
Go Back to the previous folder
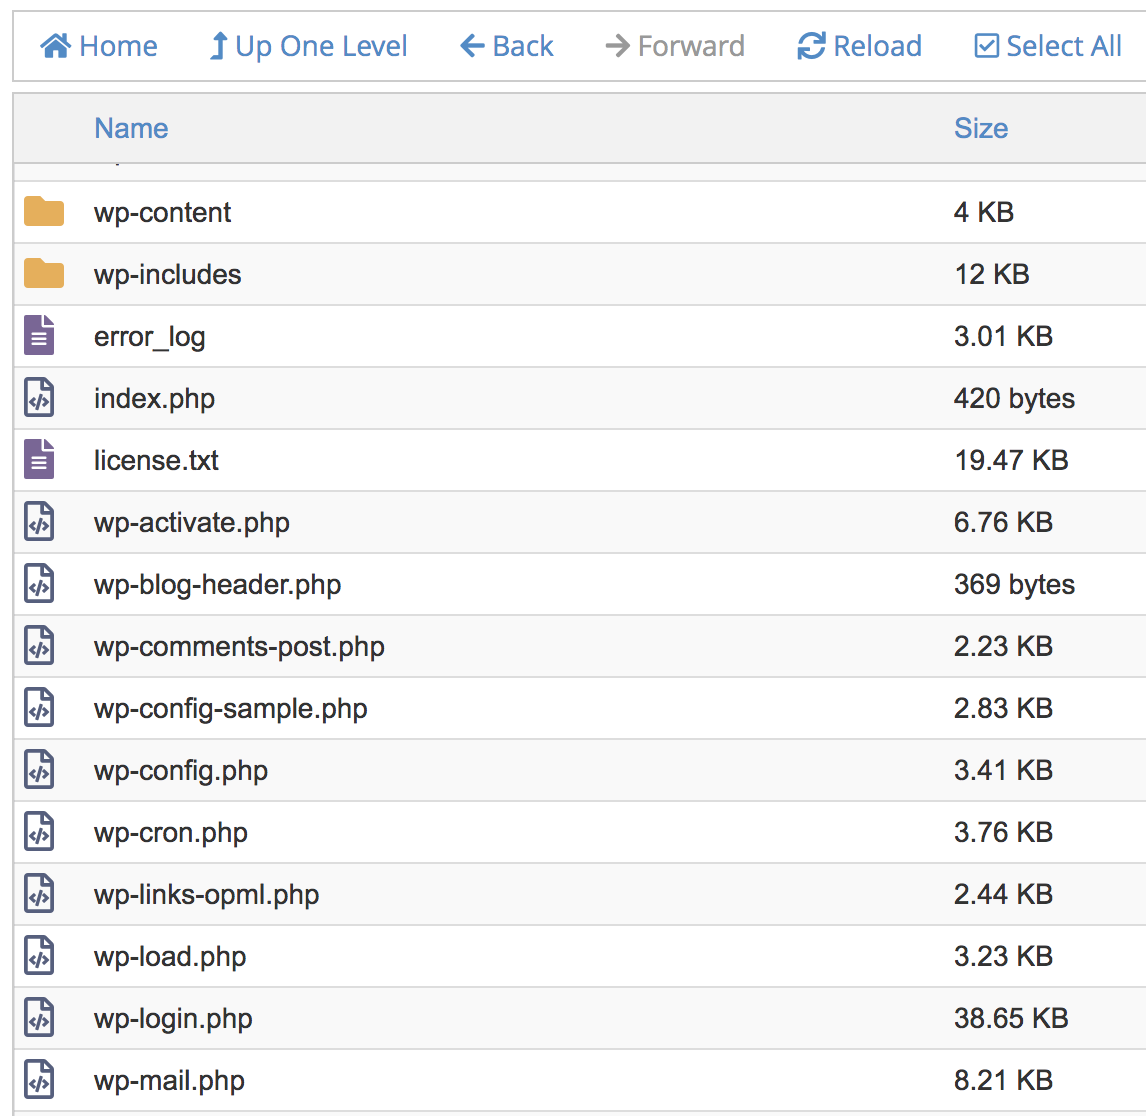506,46
